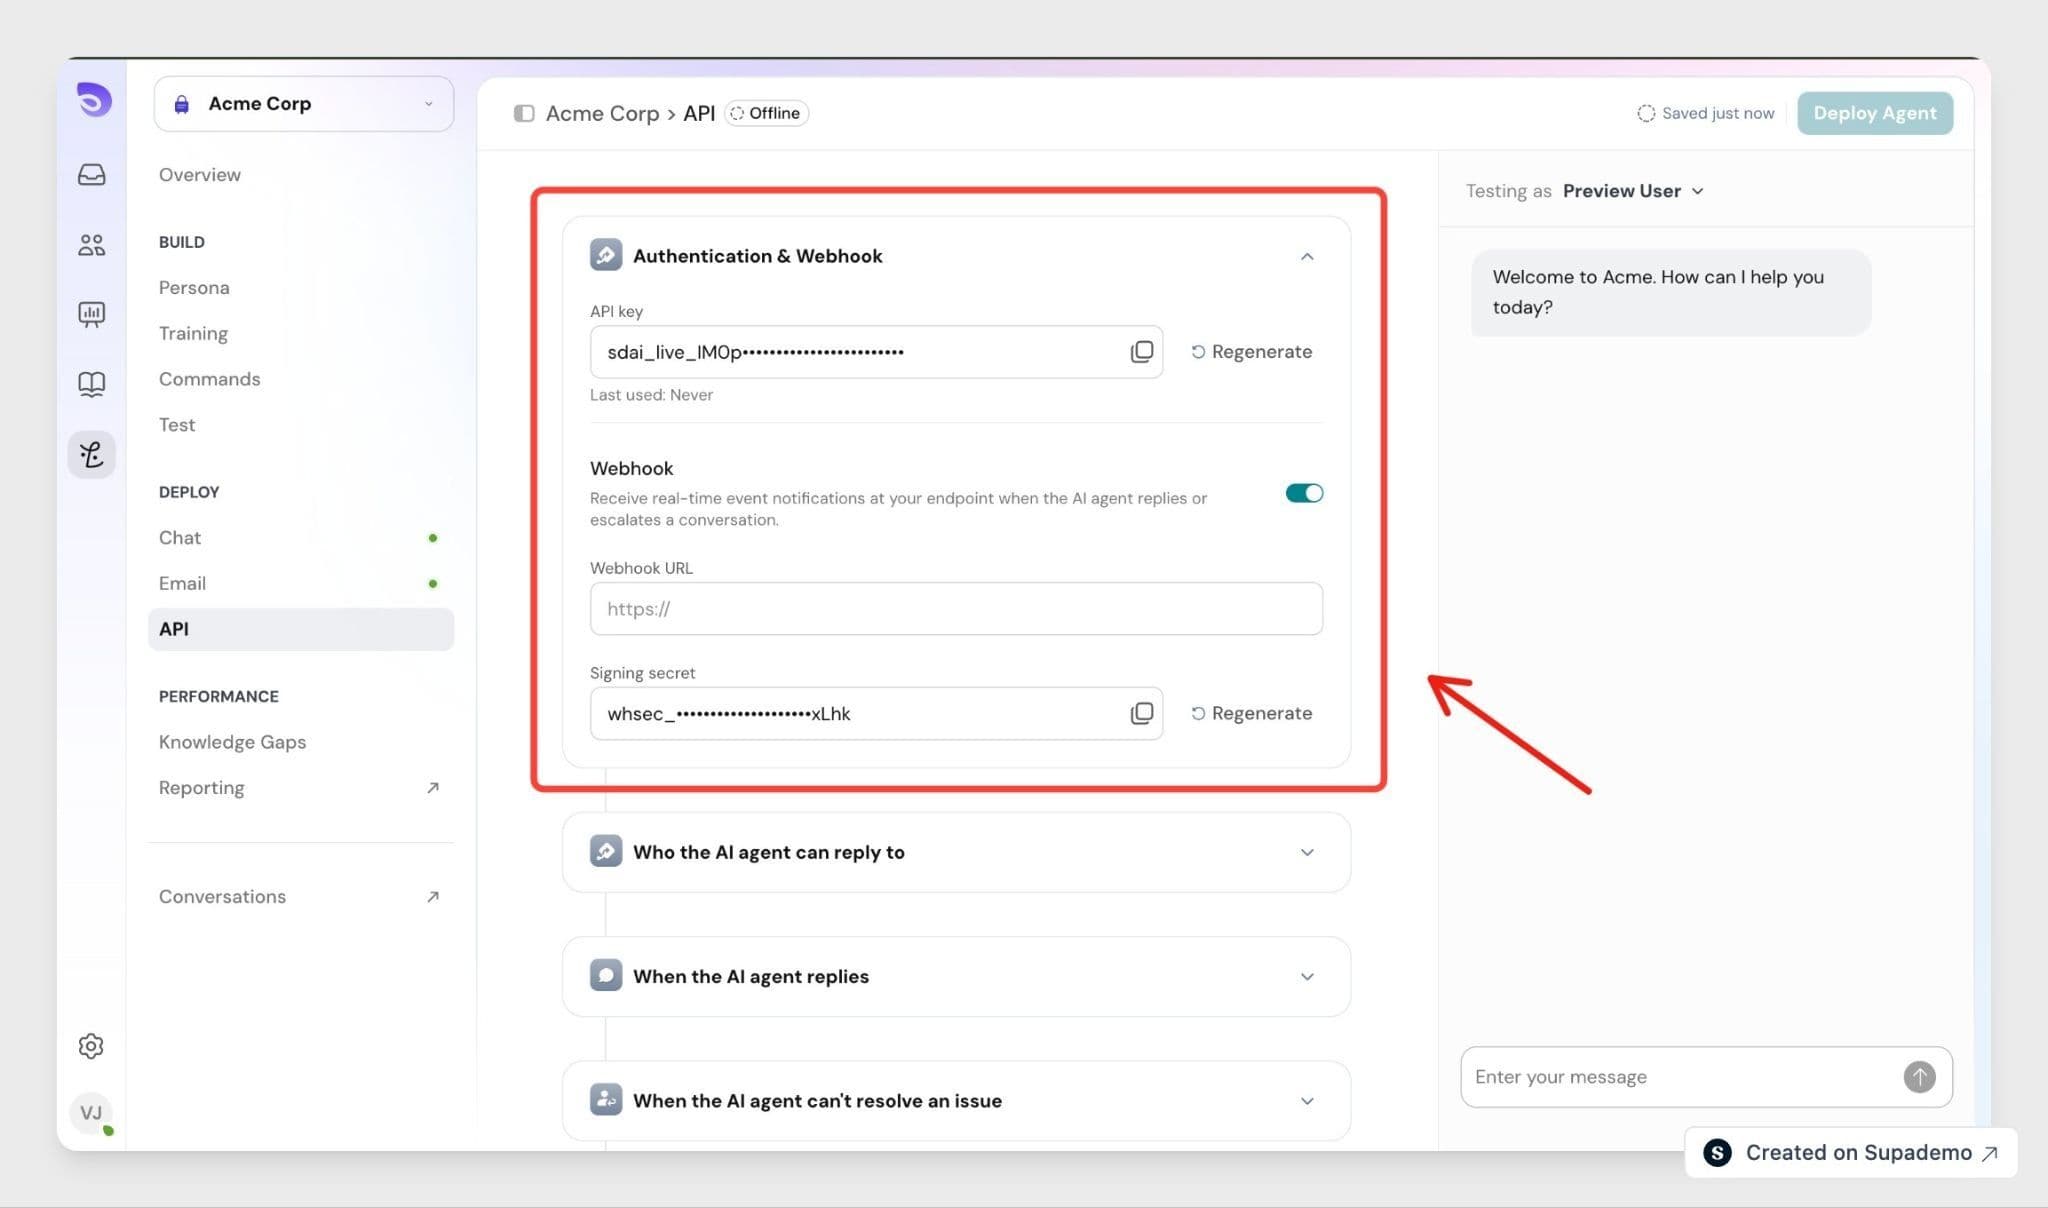The image size is (2048, 1208).
Task: Open the Commands page
Action: point(209,379)
